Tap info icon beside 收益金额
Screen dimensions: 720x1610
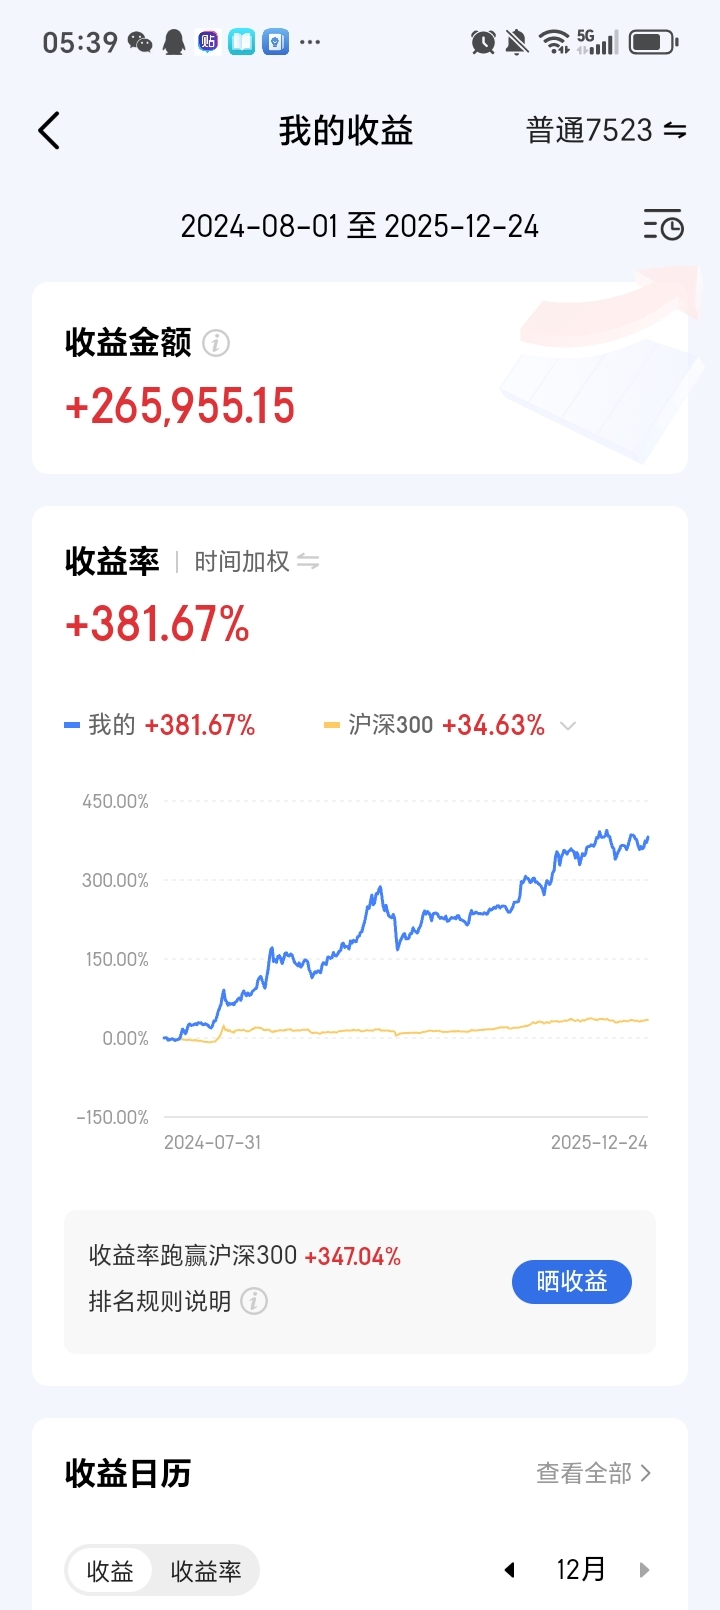point(216,343)
